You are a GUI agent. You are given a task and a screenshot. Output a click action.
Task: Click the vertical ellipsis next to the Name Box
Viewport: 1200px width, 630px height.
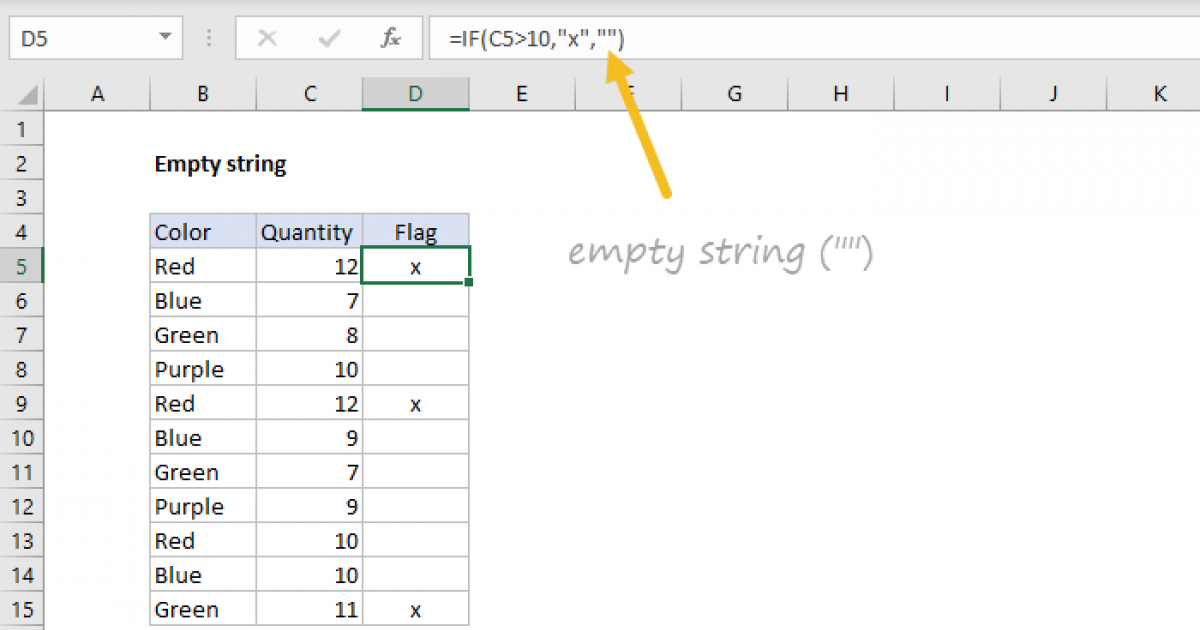[x=208, y=38]
